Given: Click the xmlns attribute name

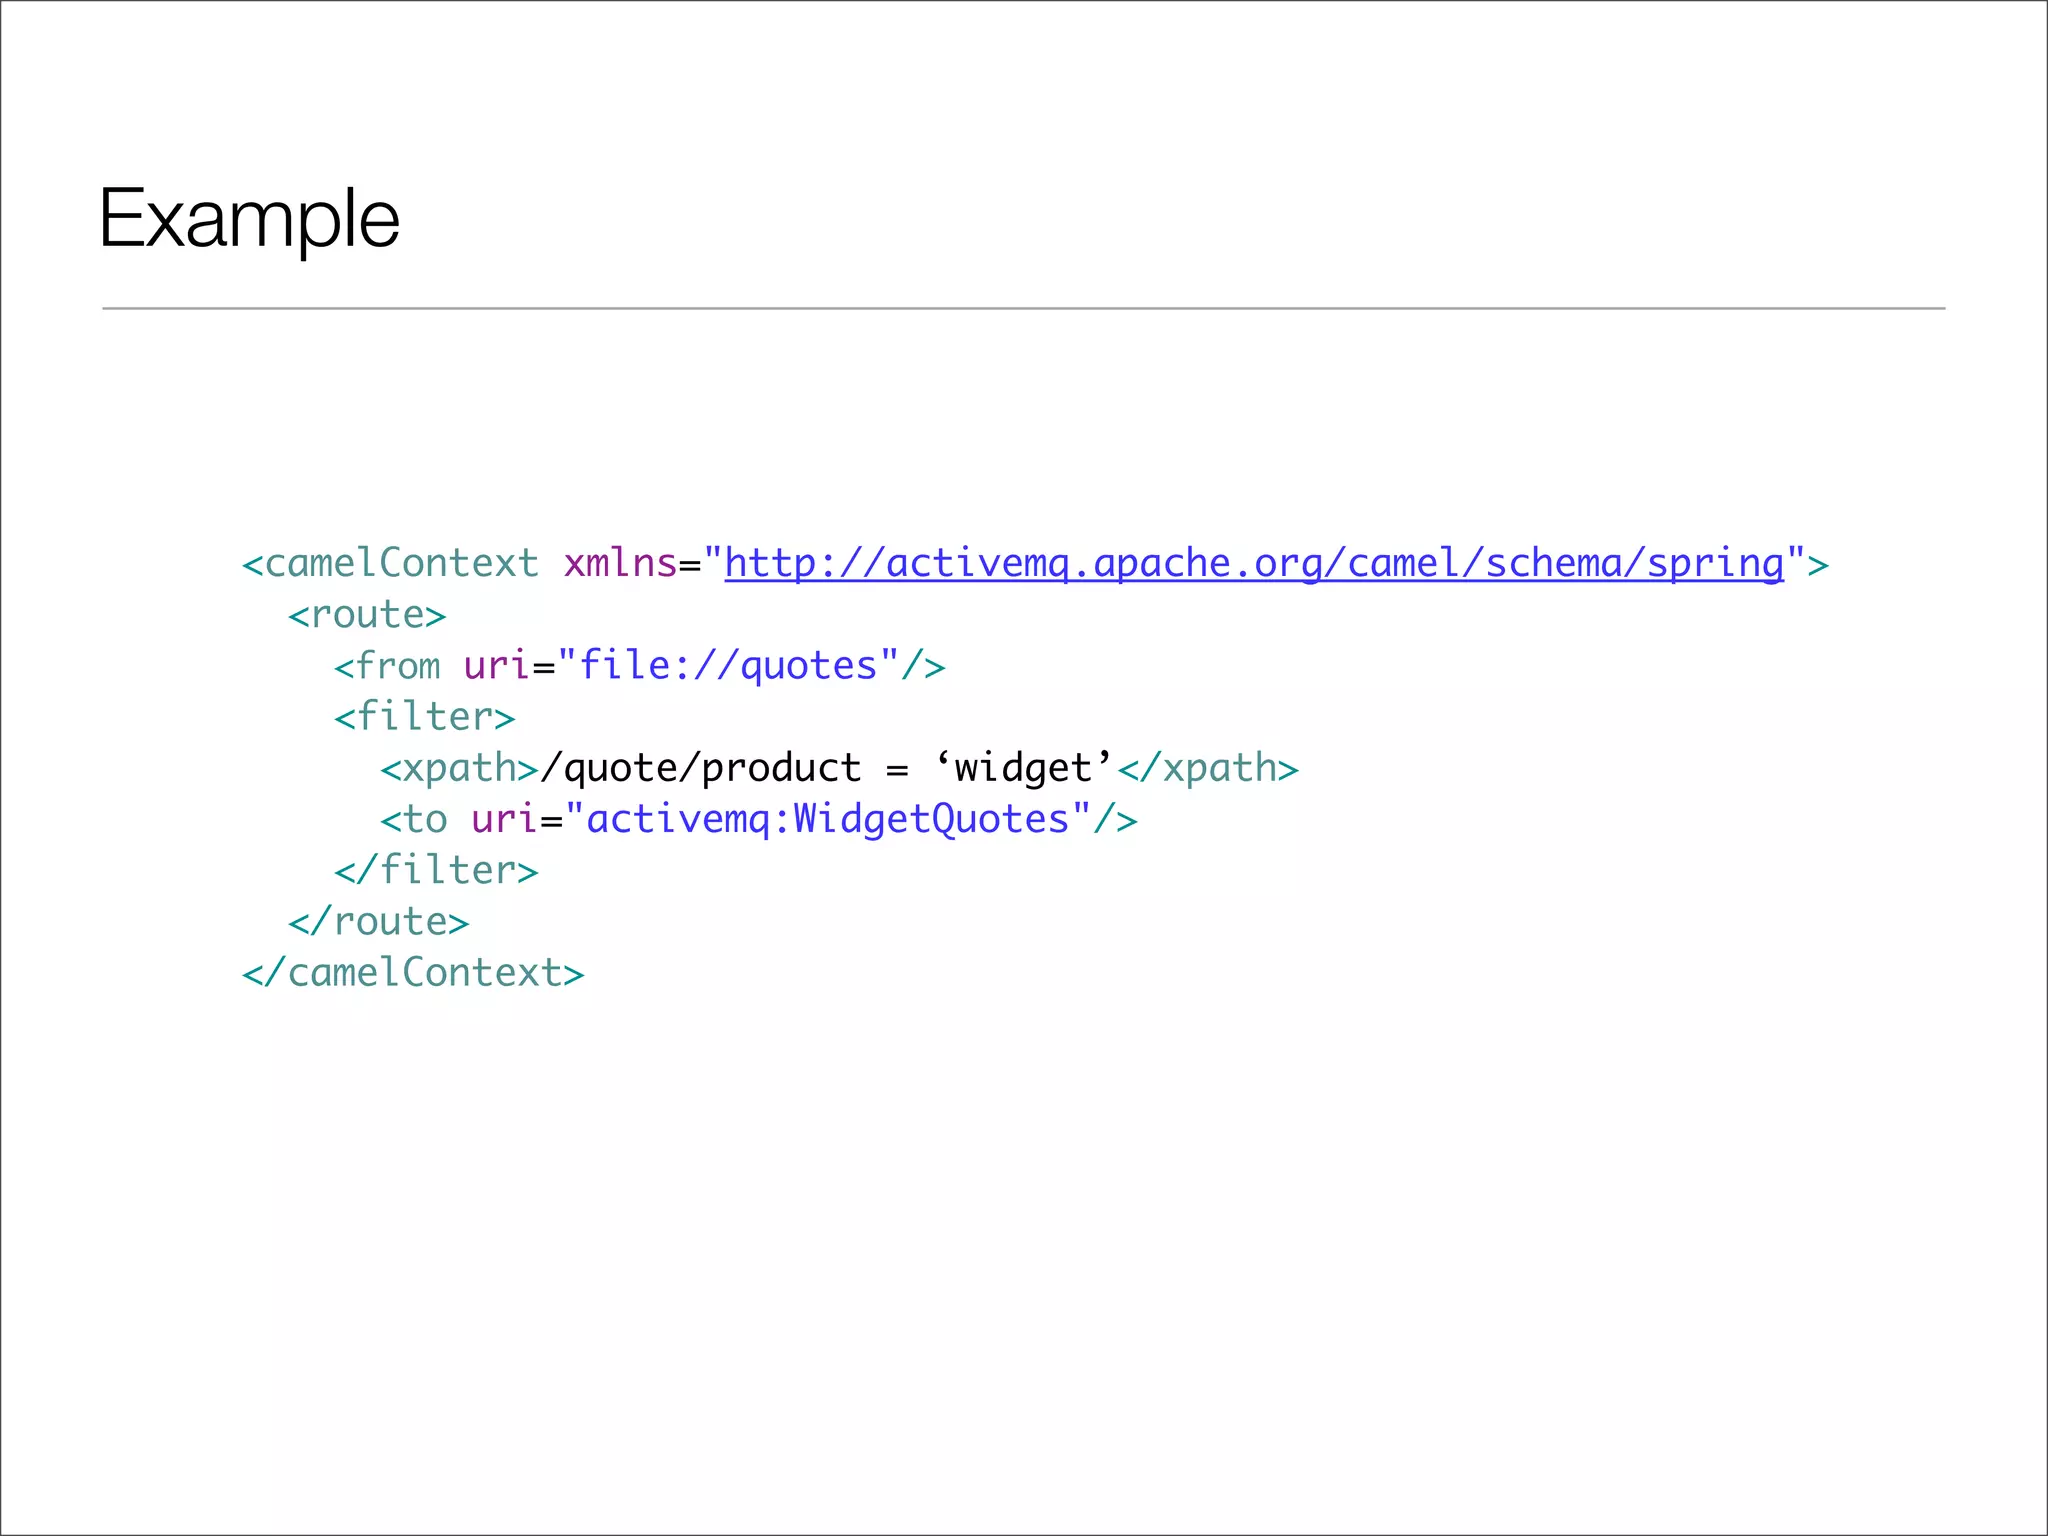Looking at the screenshot, I should point(621,564).
